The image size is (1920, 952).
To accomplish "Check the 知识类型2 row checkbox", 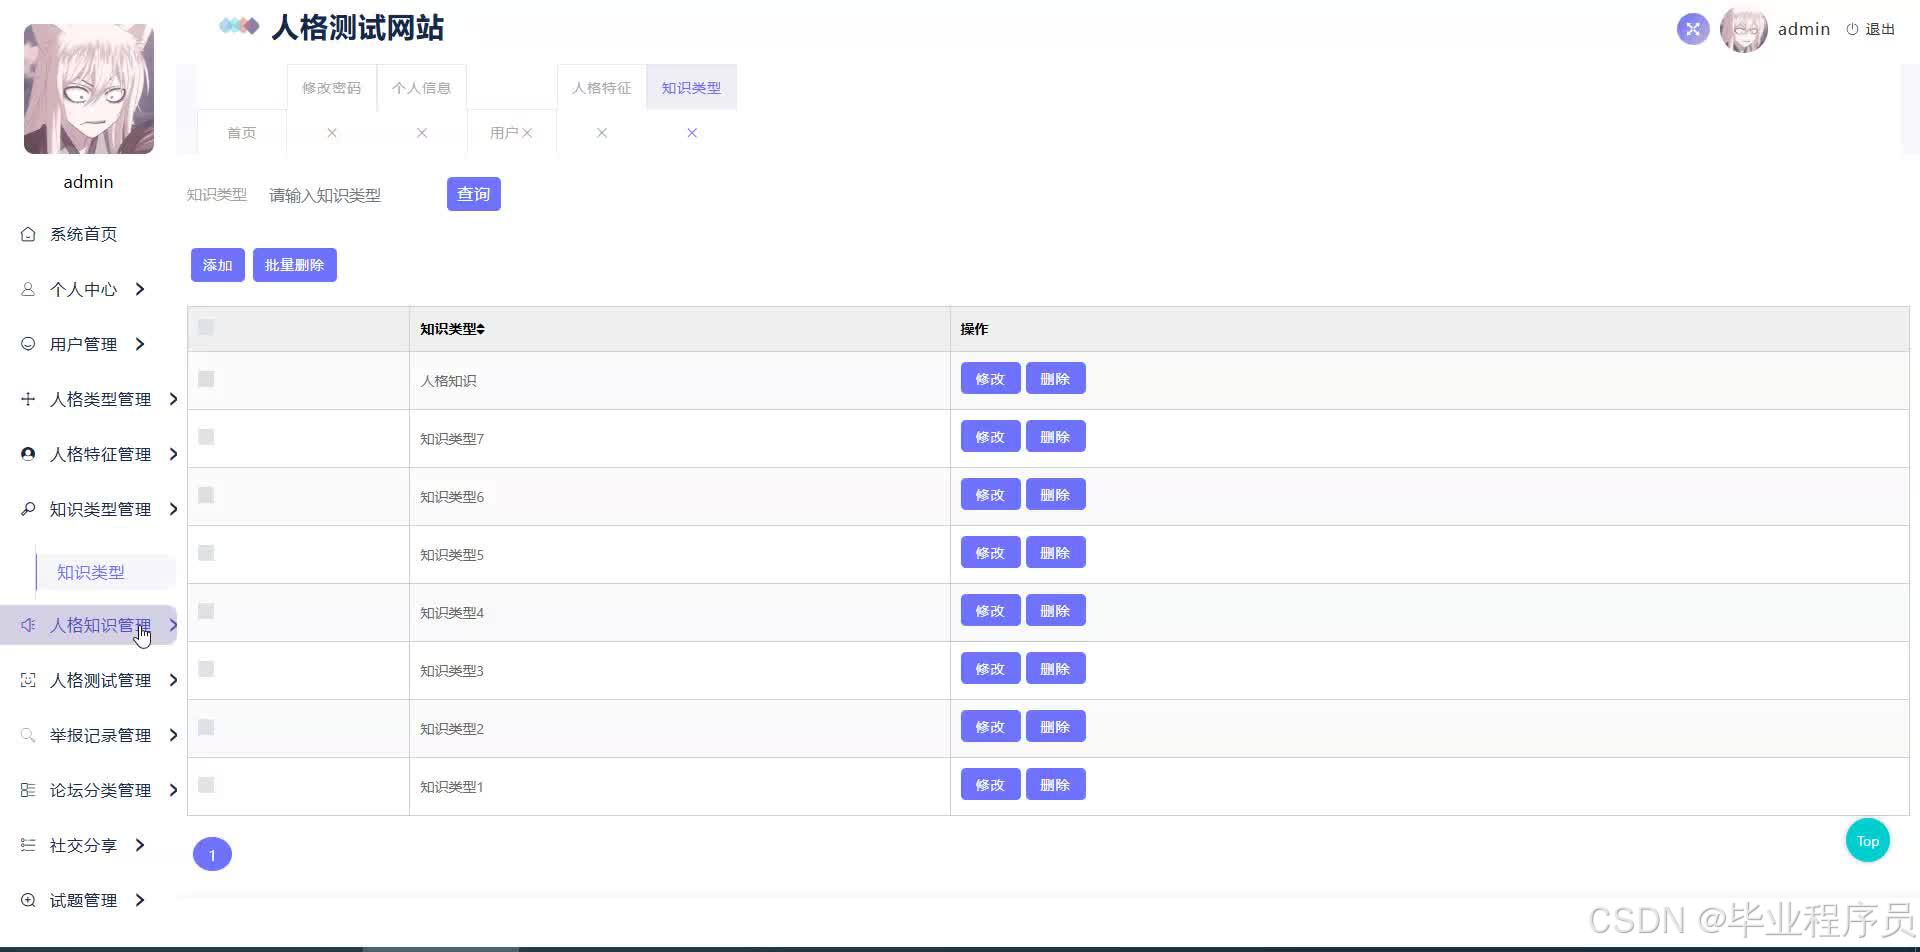I will (x=206, y=727).
